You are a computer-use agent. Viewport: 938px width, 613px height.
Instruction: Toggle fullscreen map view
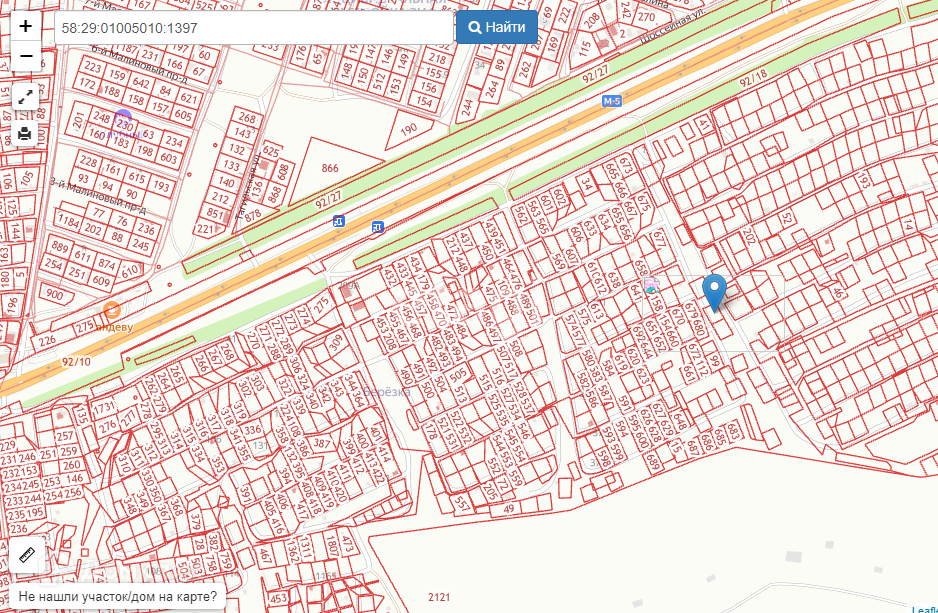click(25, 97)
